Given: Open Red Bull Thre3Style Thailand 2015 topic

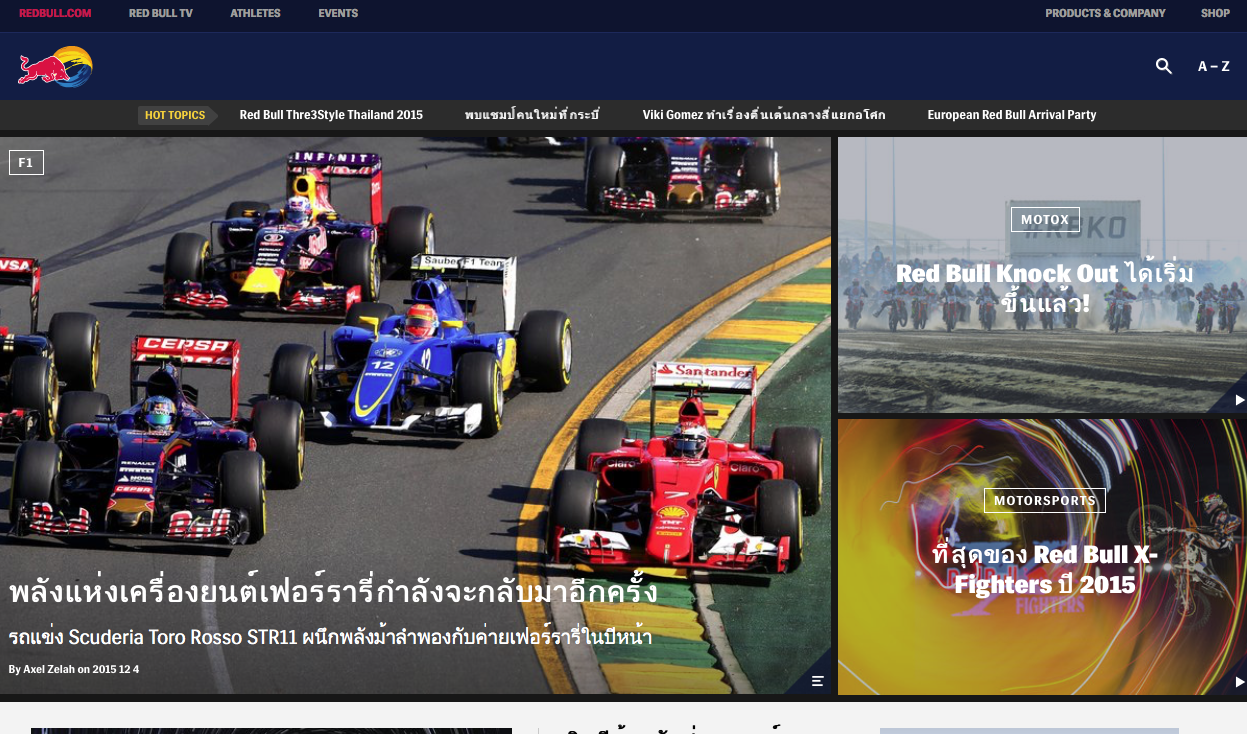Looking at the screenshot, I should click(331, 115).
